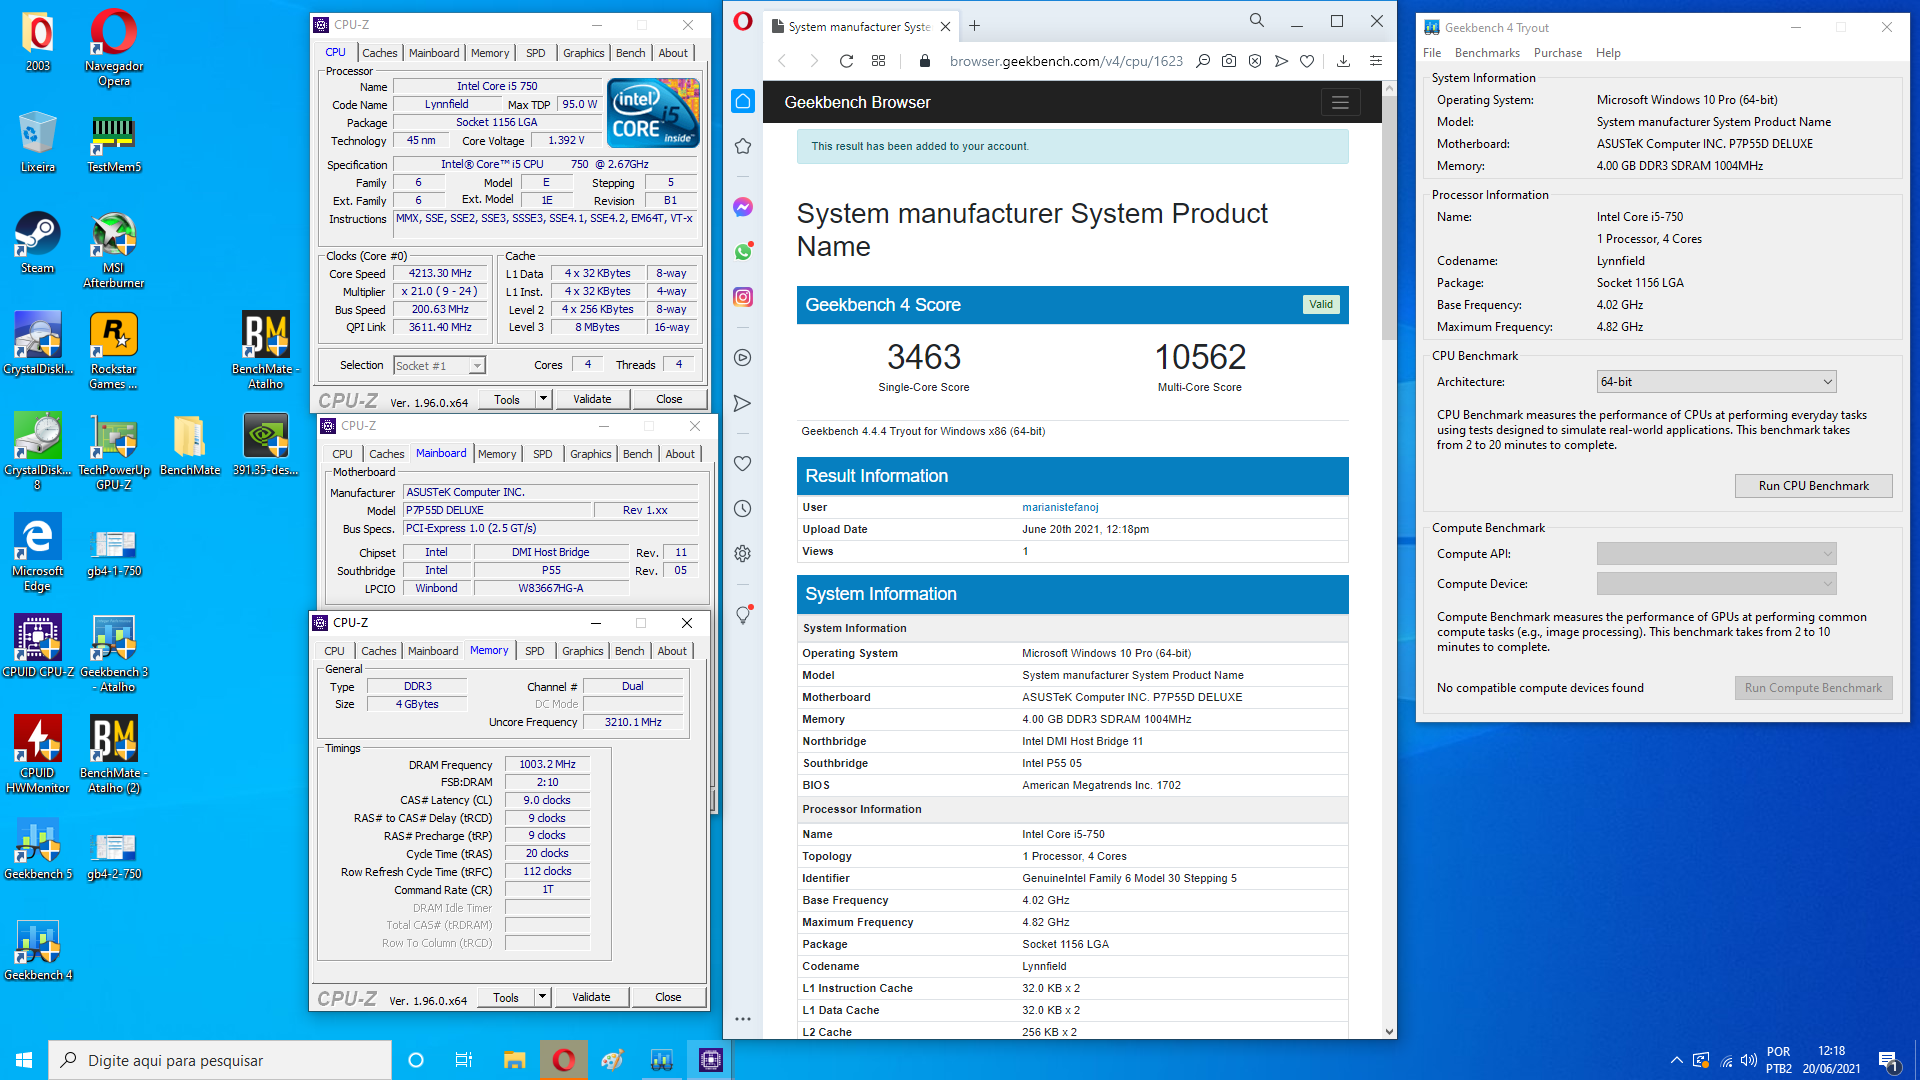Open Easy Setup menu icon in Opera

(1376, 61)
